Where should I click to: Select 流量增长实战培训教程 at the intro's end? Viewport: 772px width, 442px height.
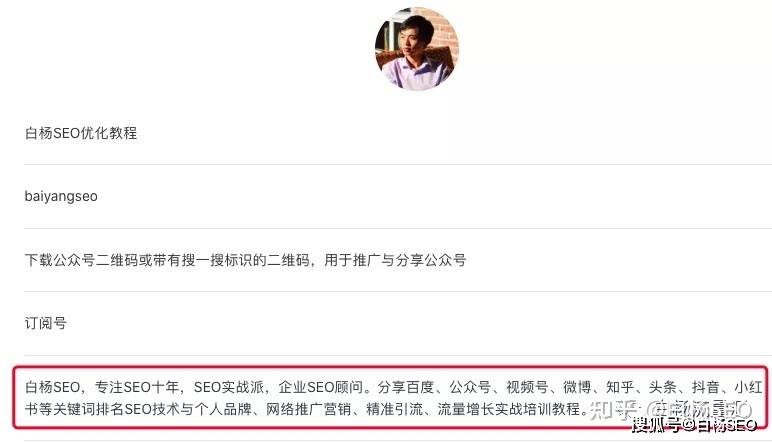tap(508, 409)
